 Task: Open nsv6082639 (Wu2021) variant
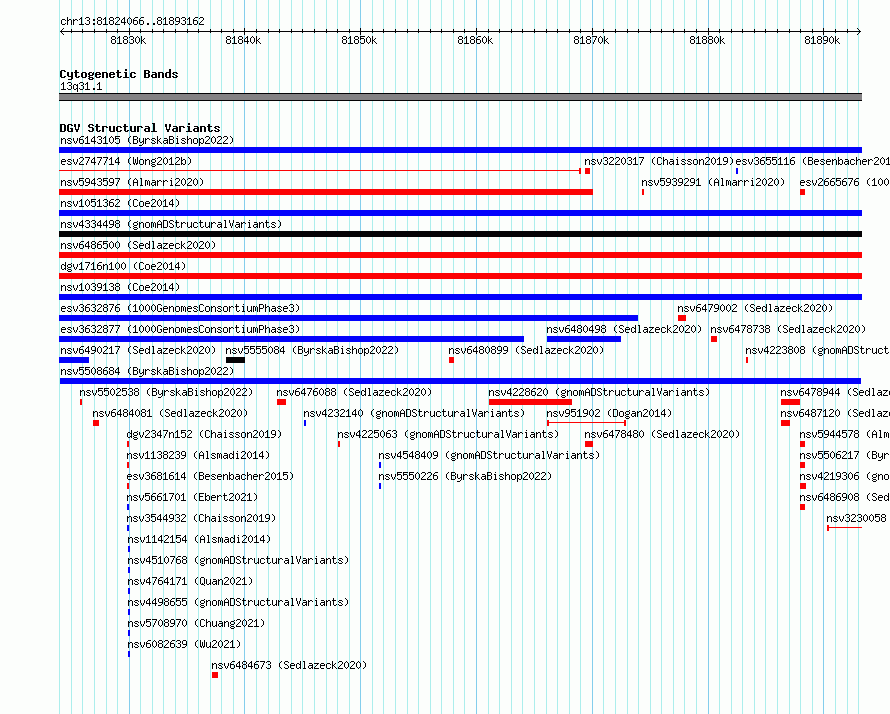click(x=184, y=644)
